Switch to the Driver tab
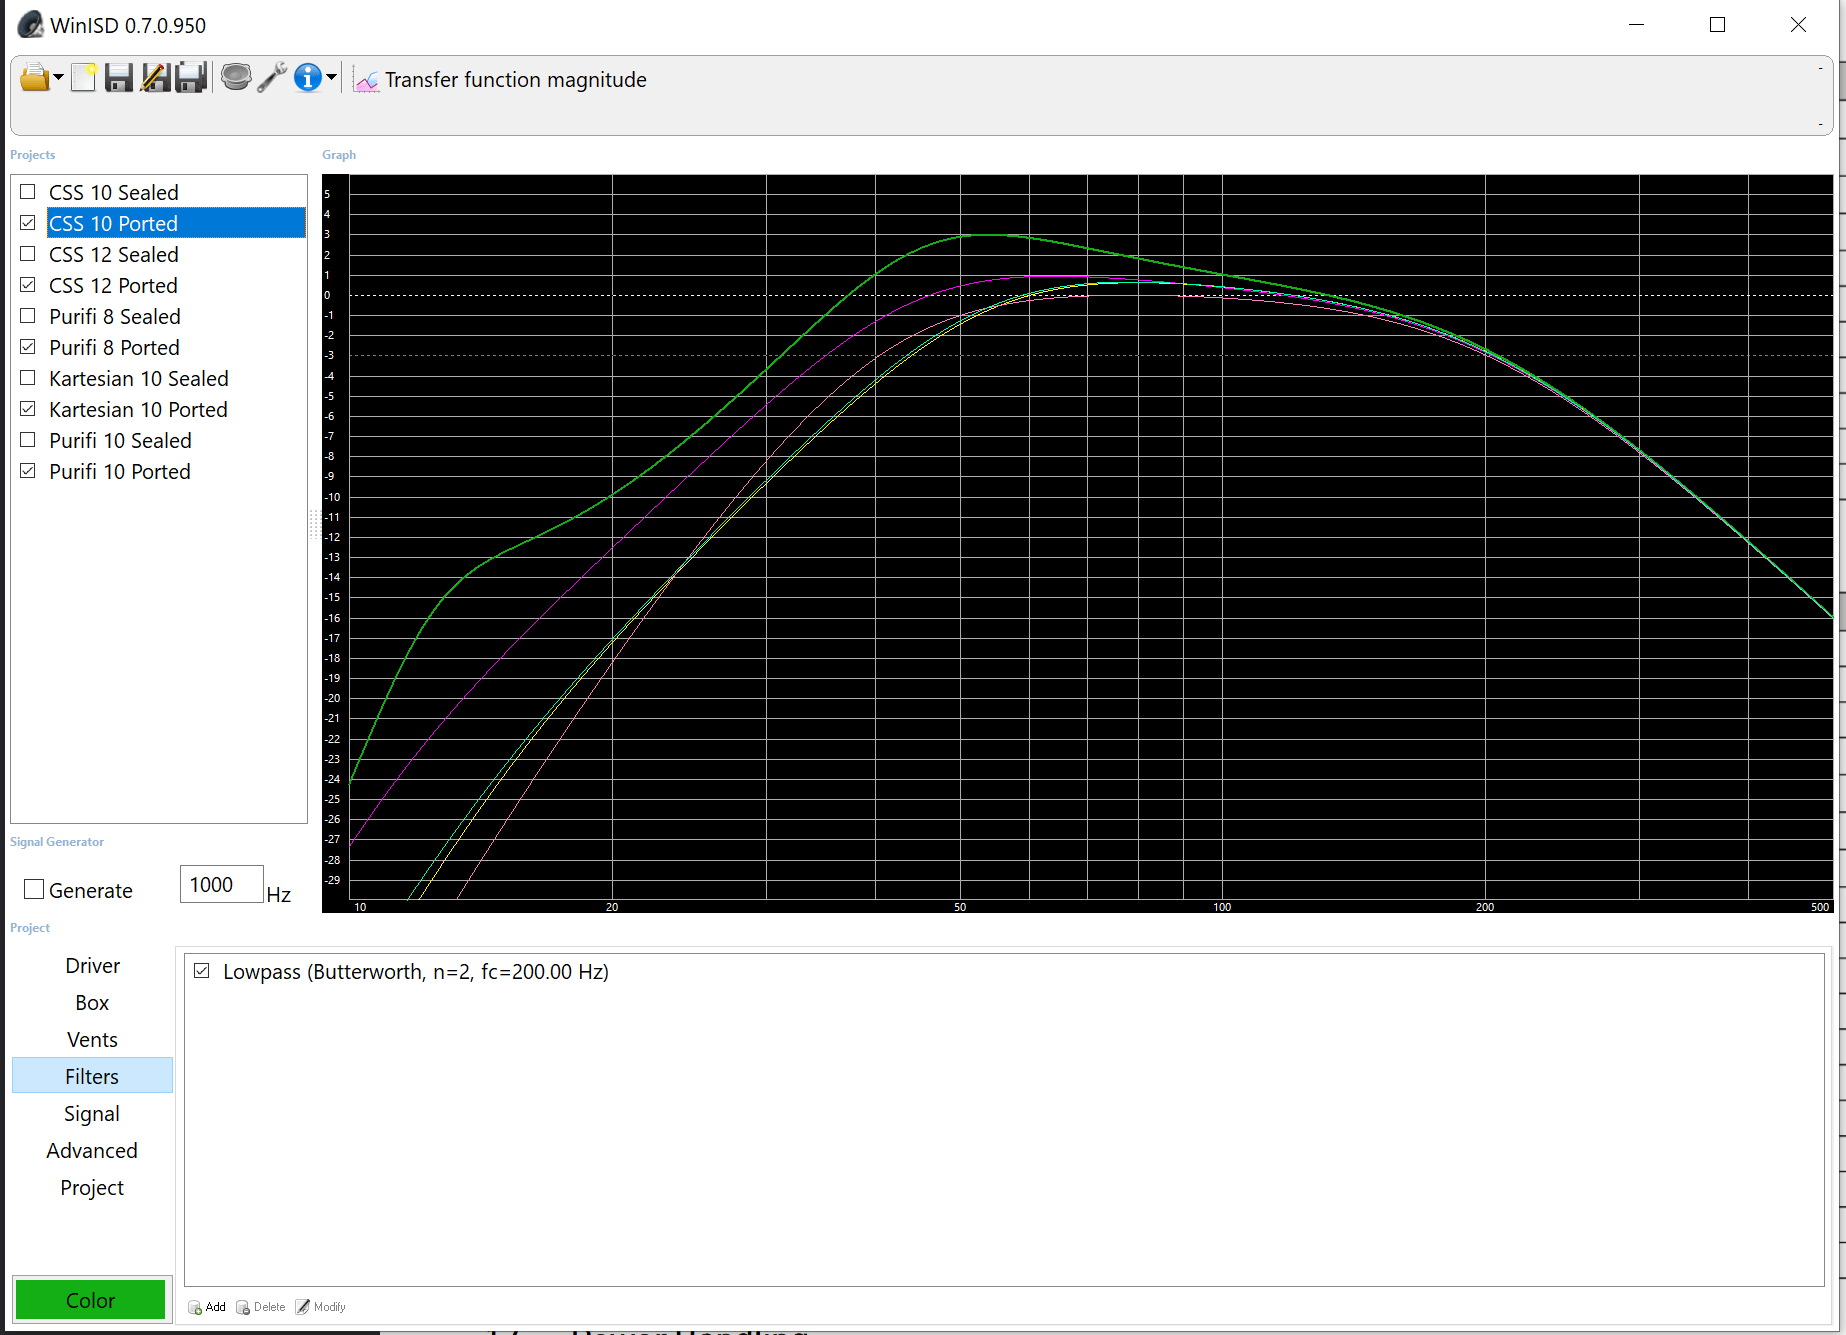Viewport: 1846px width, 1335px height. click(92, 965)
